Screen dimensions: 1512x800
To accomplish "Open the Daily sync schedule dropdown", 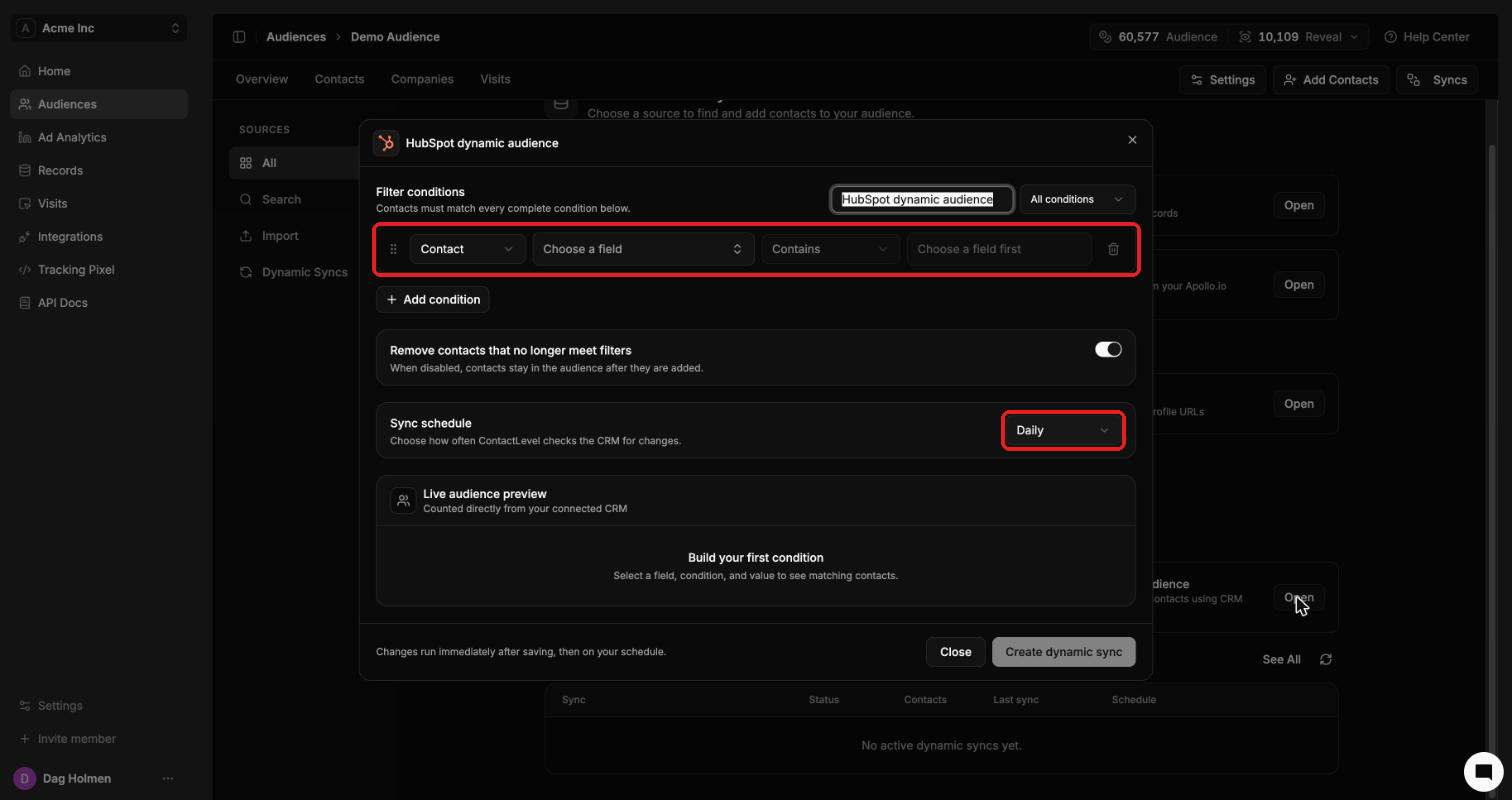I will [1063, 430].
